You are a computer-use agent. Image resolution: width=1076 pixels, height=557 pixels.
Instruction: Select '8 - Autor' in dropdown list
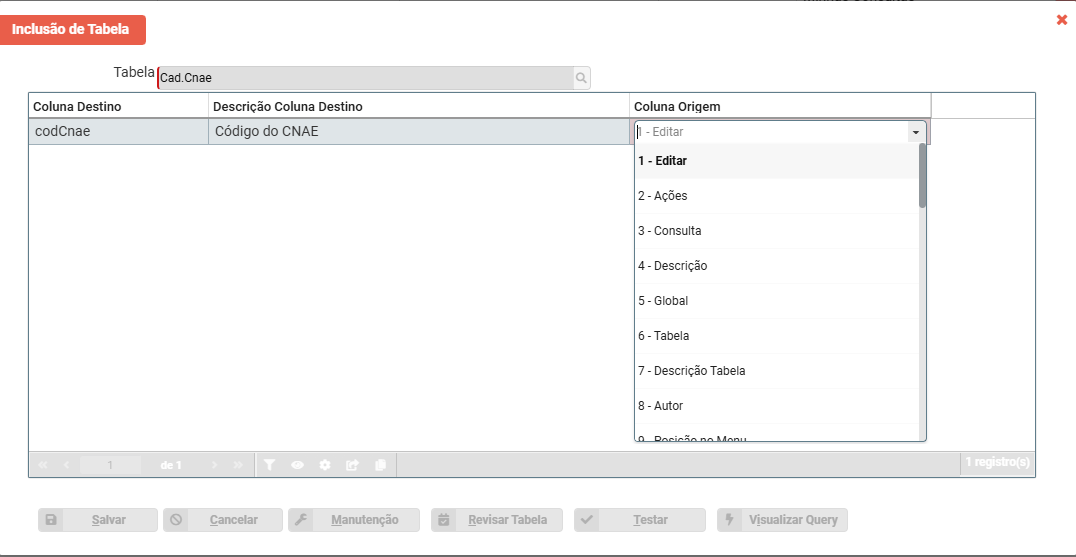[661, 406]
